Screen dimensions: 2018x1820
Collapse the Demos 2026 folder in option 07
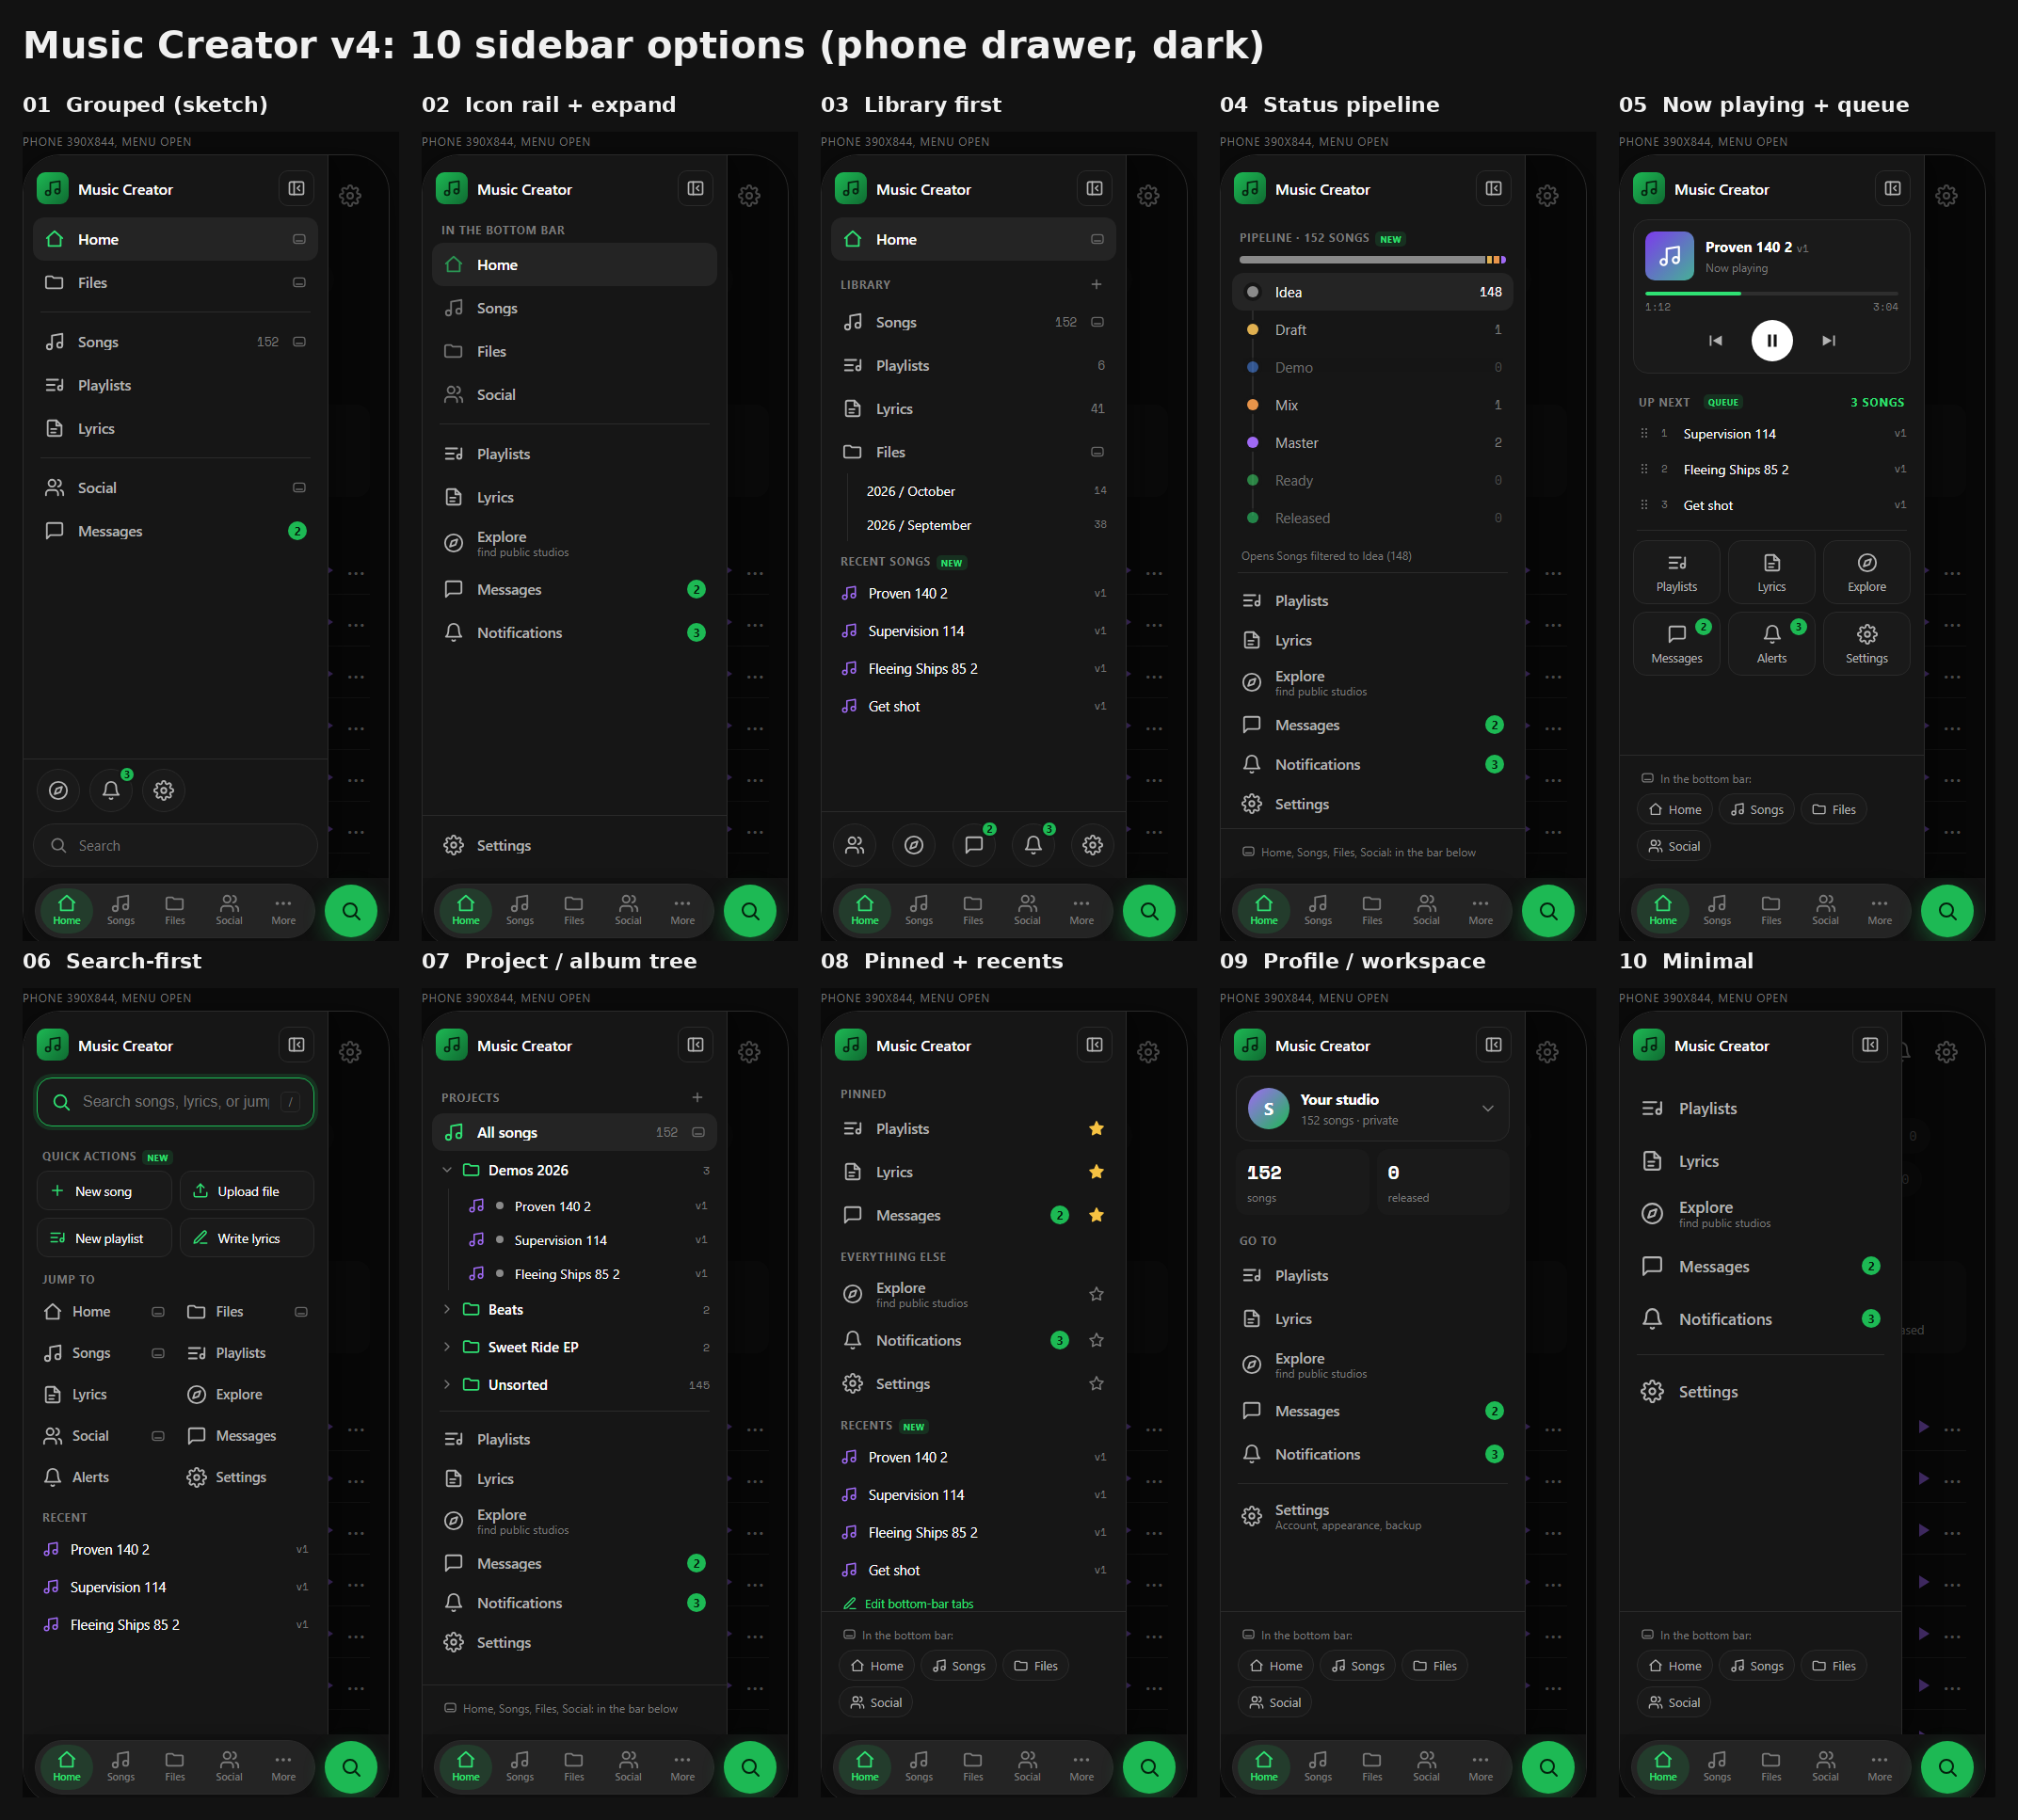[x=447, y=1170]
